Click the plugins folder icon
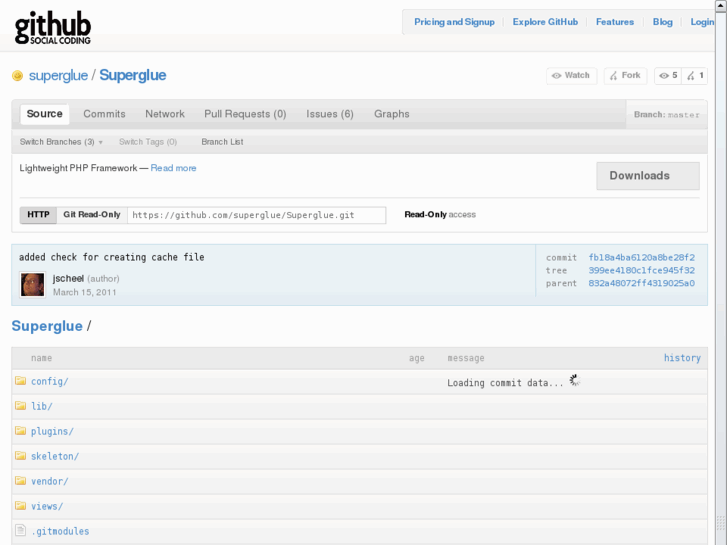727x545 pixels. pyautogui.click(x=20, y=431)
